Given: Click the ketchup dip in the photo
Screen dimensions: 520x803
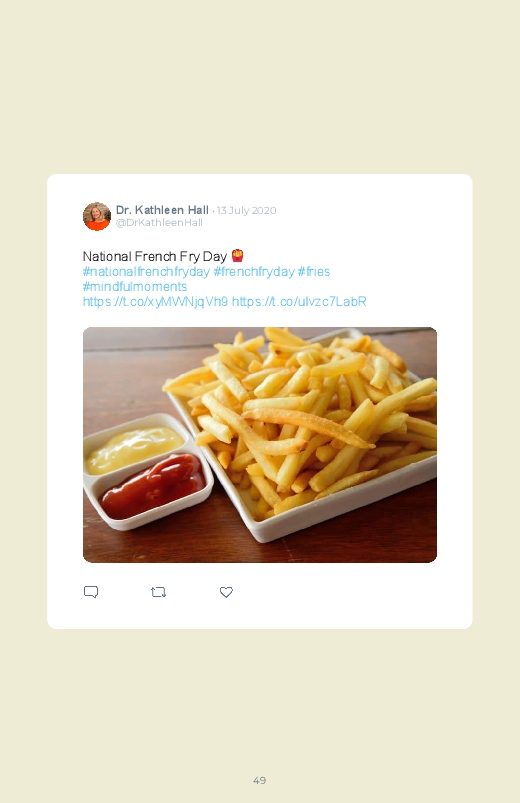Looking at the screenshot, I should click(x=153, y=485).
